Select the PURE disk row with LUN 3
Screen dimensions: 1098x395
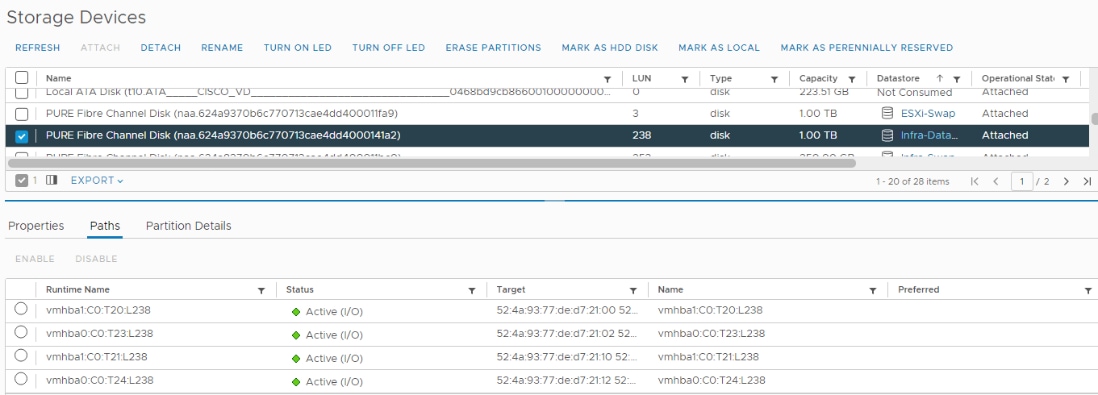click(548, 113)
